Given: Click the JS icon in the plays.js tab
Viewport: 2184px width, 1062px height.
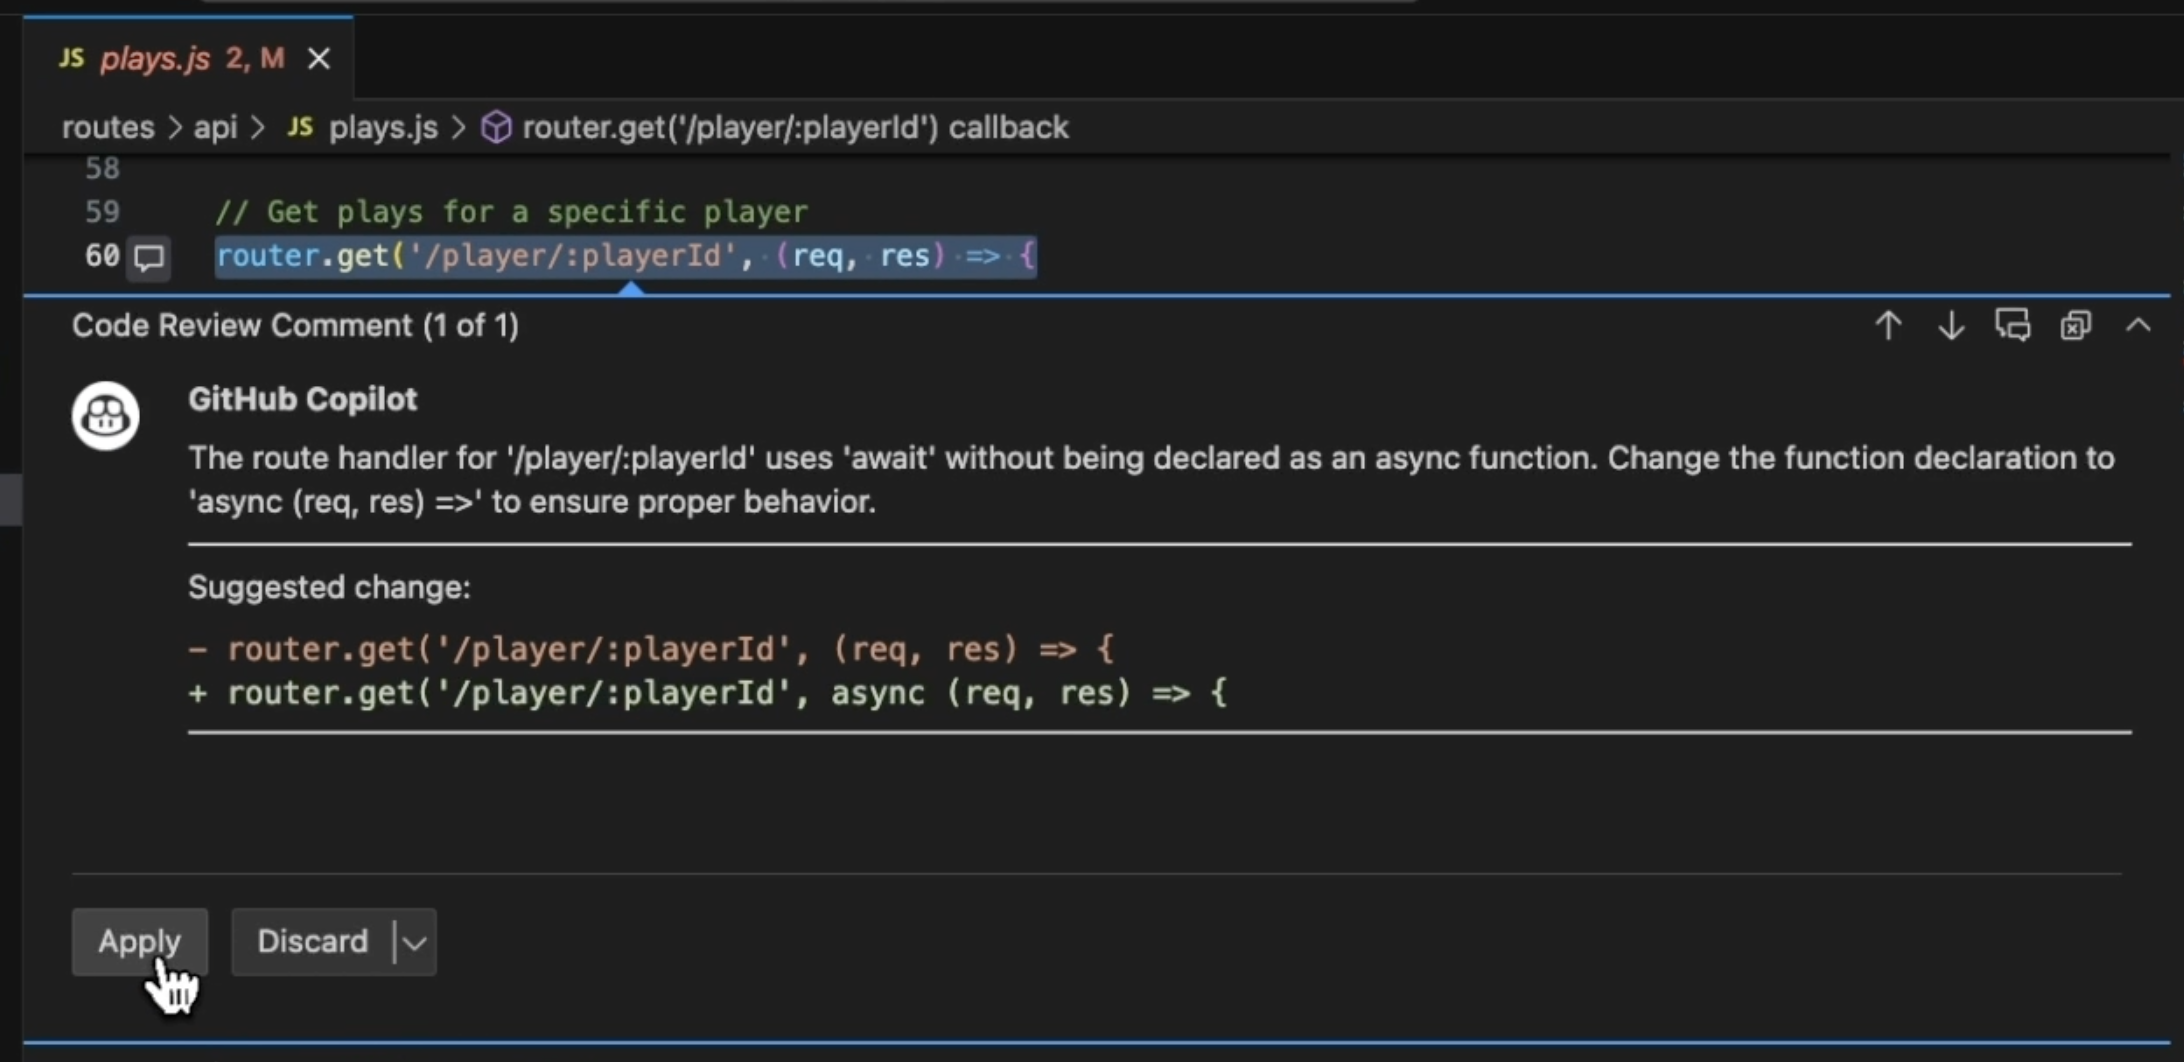Looking at the screenshot, I should (70, 58).
